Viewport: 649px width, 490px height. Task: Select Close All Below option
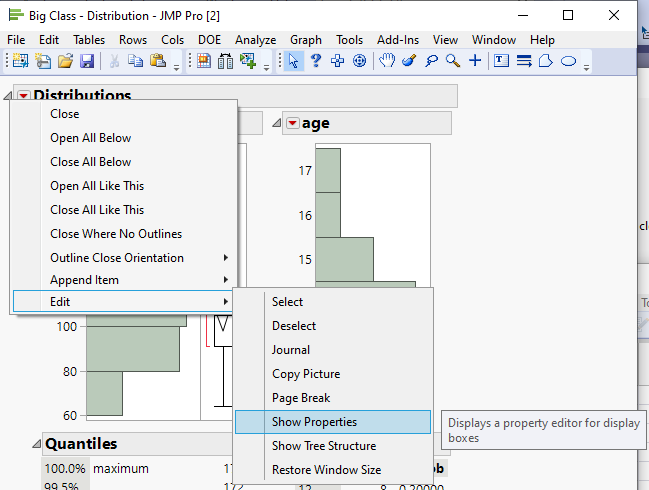(x=90, y=162)
